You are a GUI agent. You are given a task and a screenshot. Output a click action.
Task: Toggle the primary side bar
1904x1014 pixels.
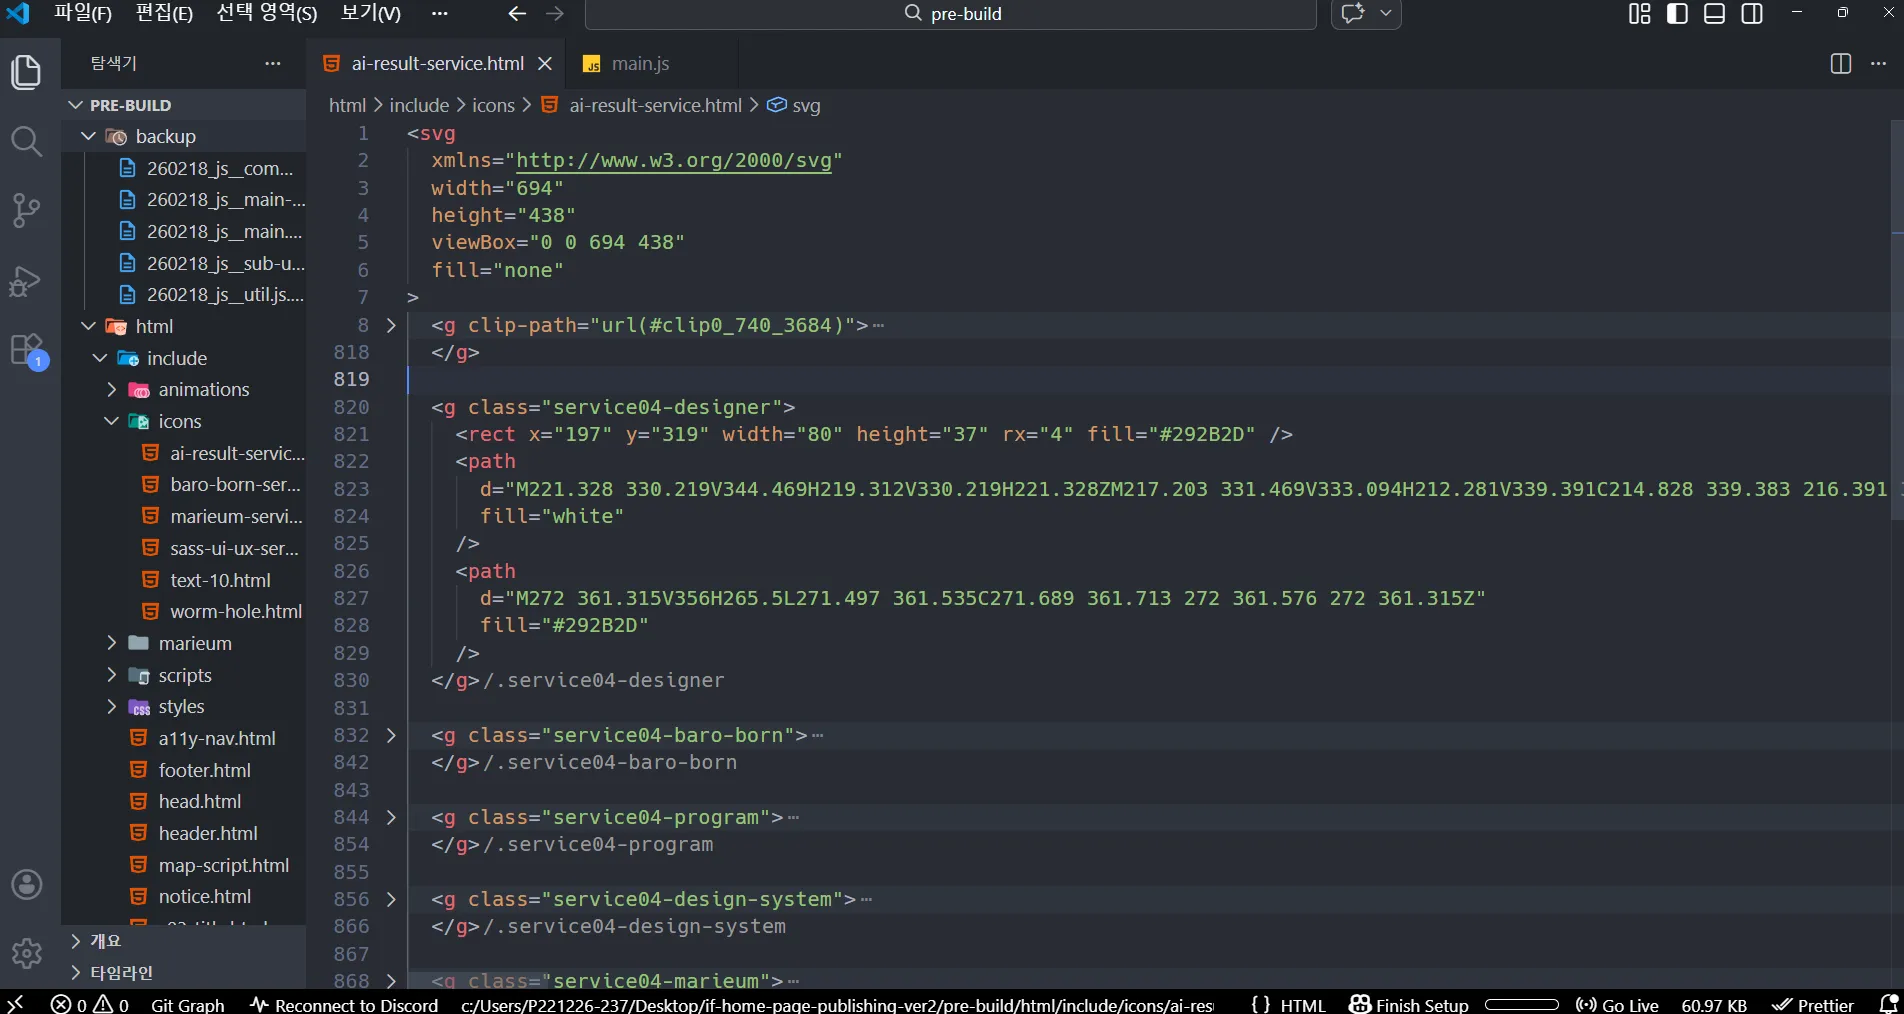click(1678, 14)
